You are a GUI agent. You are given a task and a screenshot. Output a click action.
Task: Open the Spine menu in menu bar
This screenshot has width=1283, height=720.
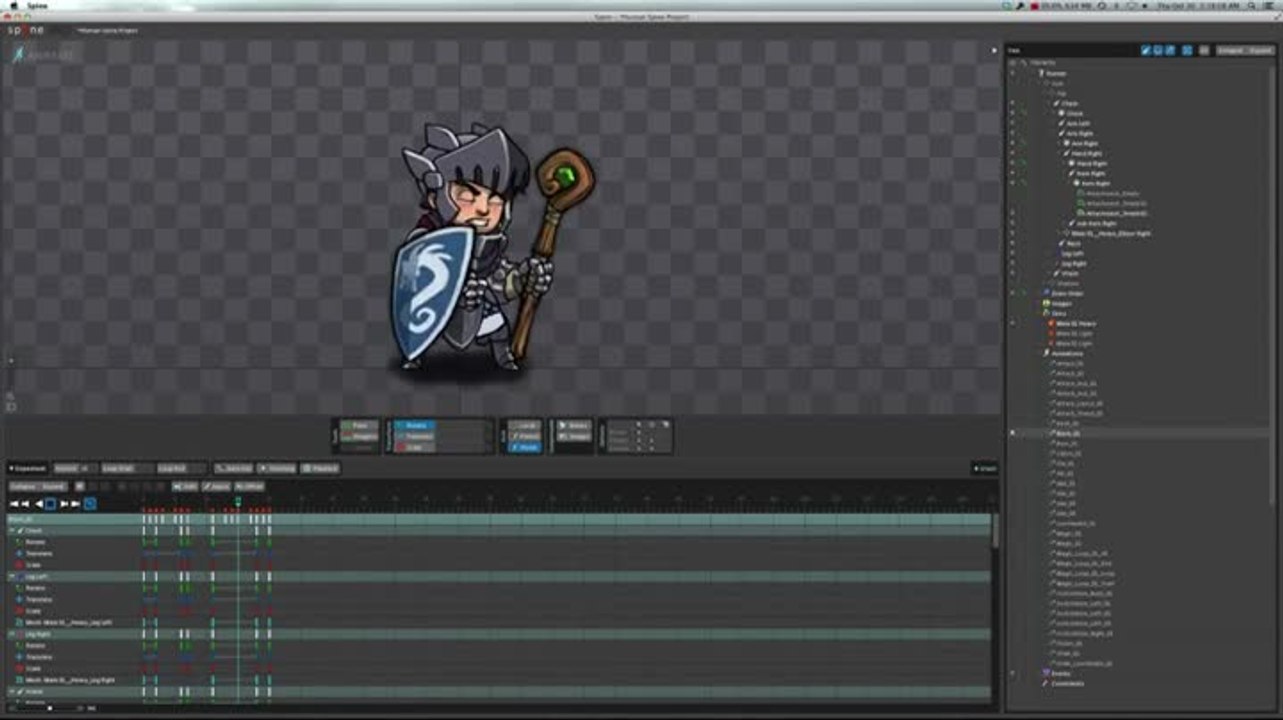pyautogui.click(x=37, y=5)
